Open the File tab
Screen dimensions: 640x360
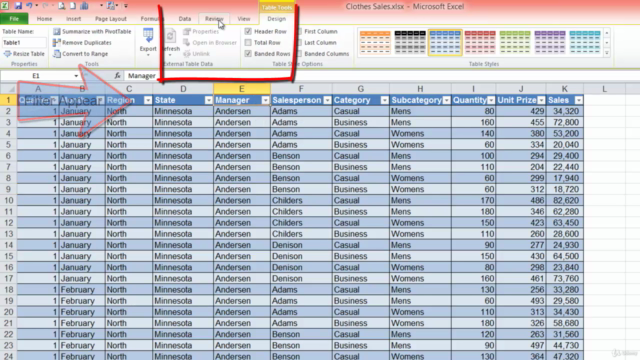14,19
